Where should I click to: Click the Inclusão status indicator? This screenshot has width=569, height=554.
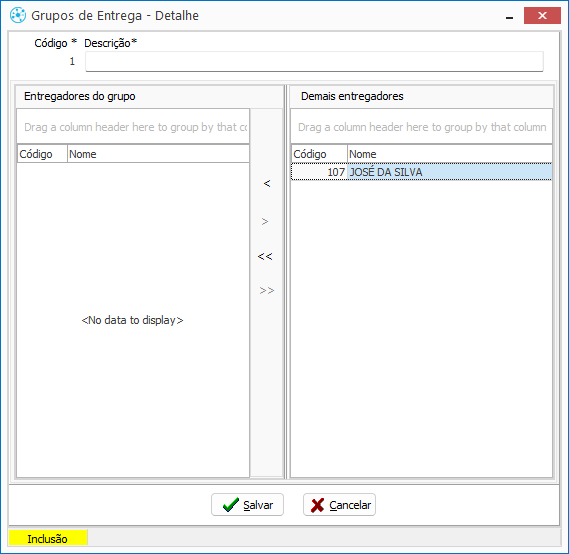click(x=48, y=539)
